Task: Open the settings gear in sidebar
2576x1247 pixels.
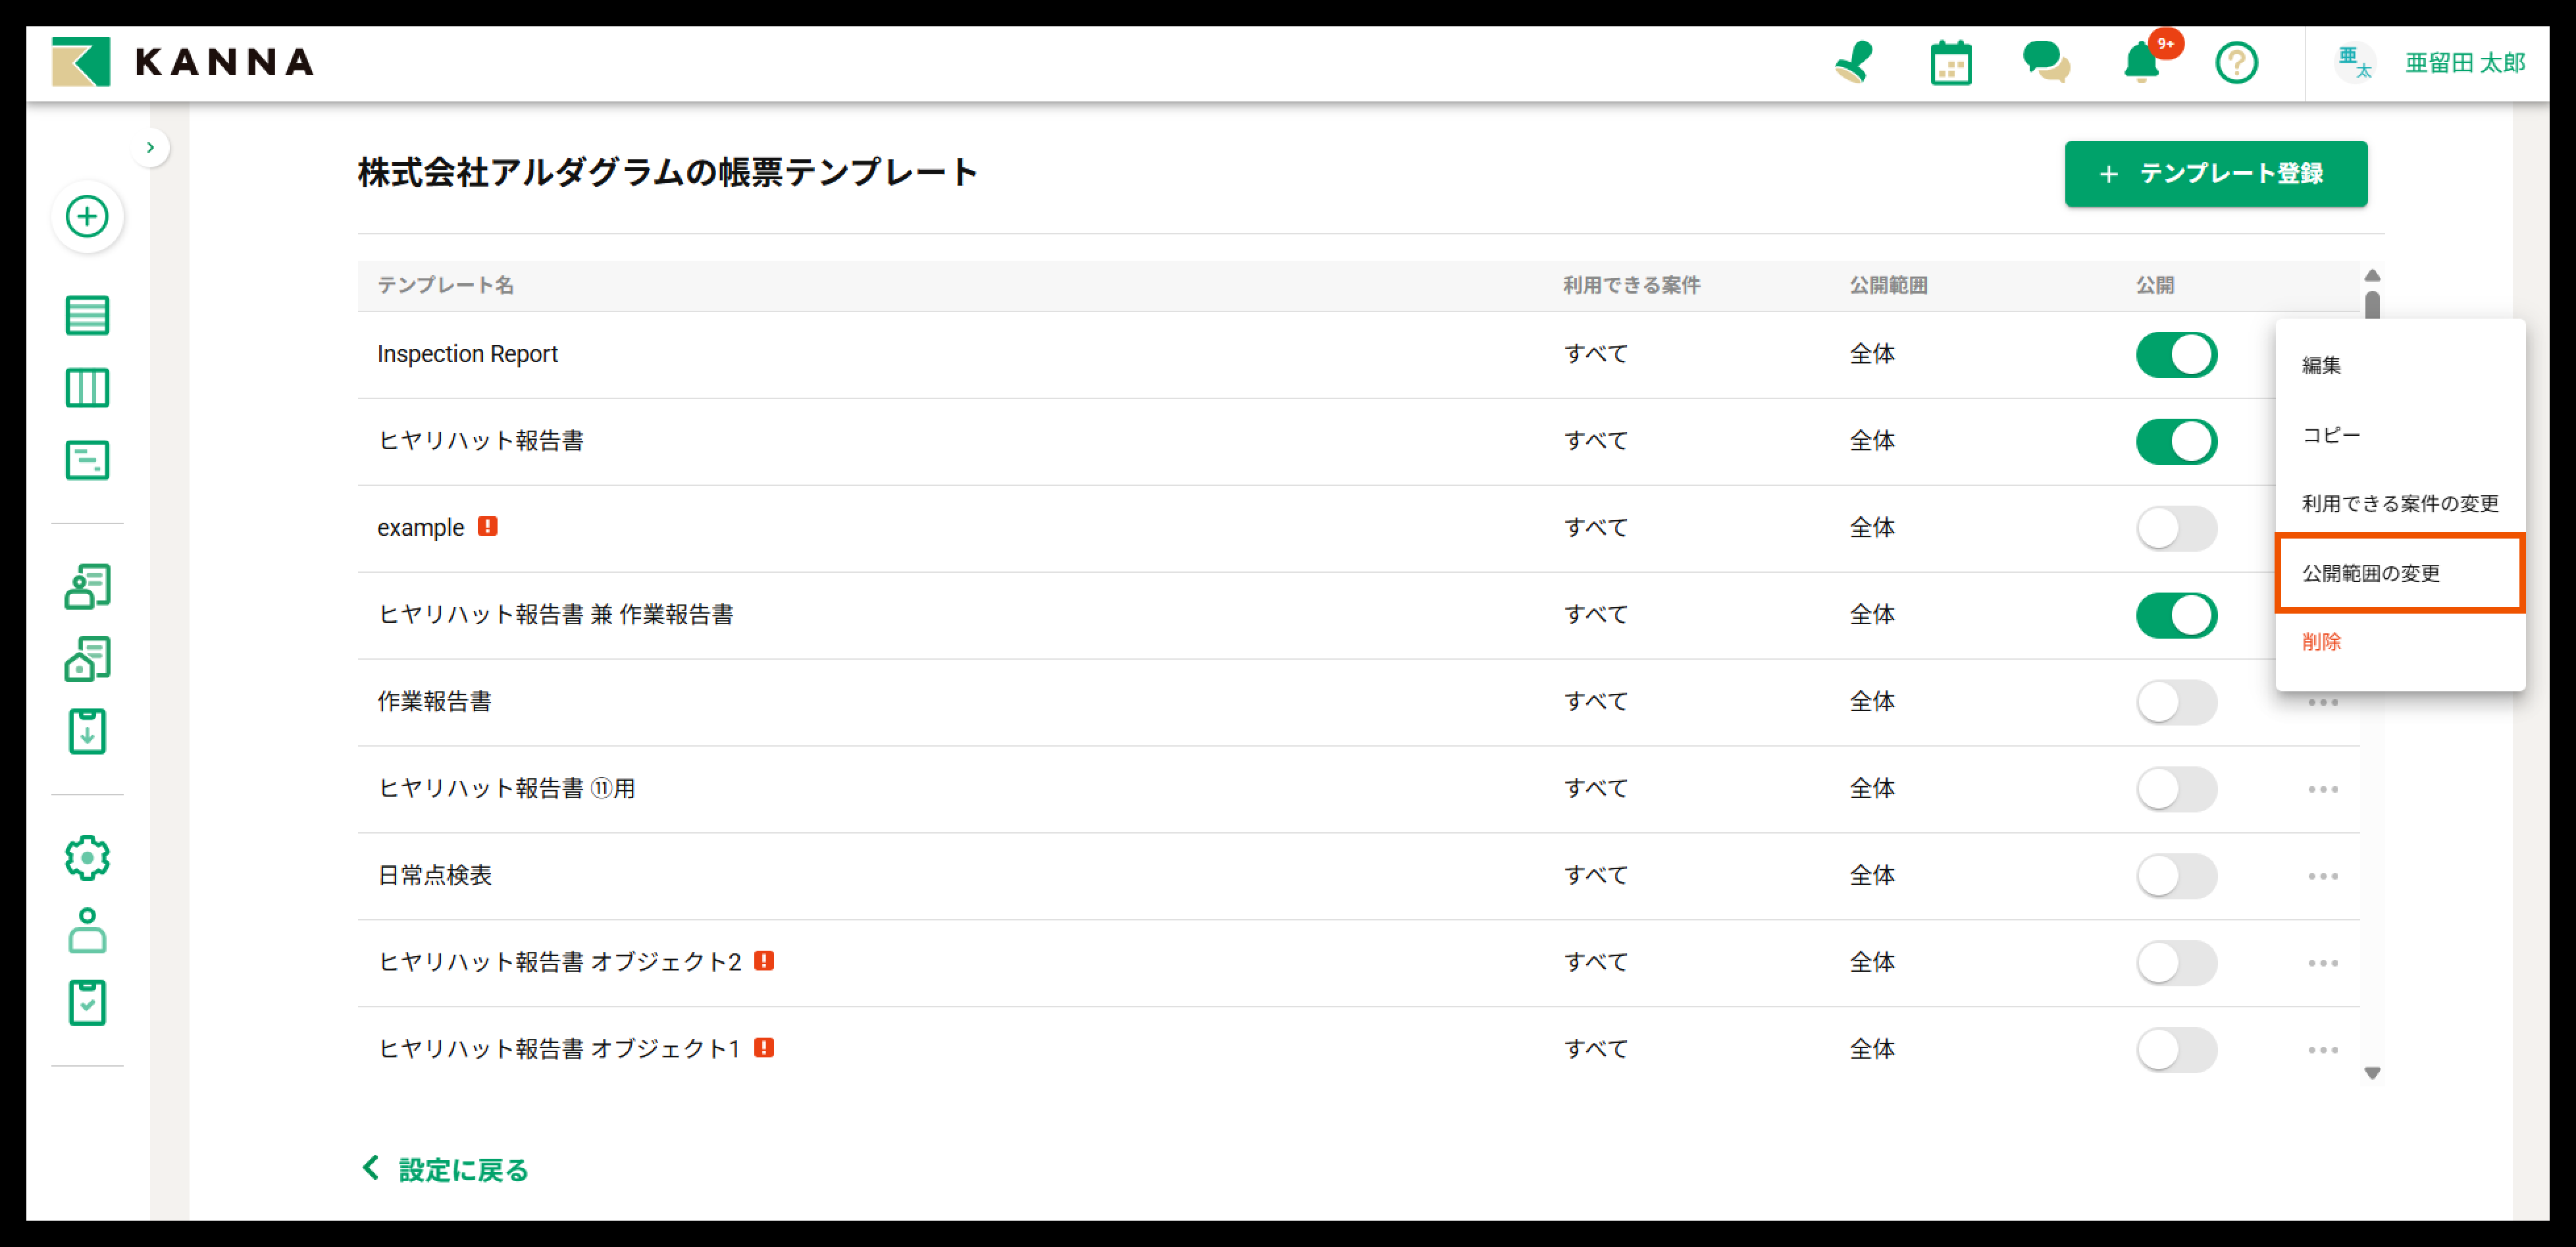Action: [x=87, y=857]
